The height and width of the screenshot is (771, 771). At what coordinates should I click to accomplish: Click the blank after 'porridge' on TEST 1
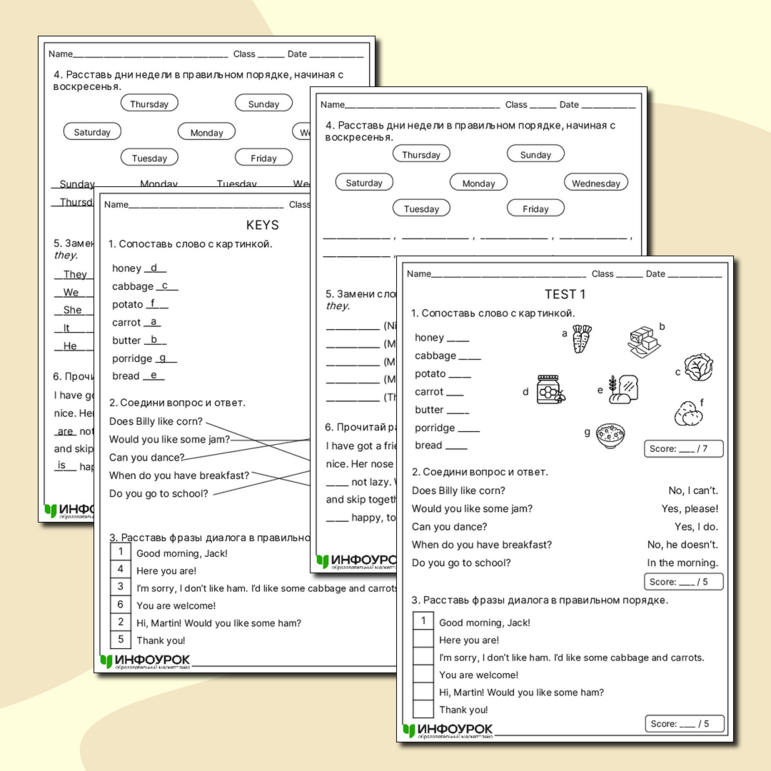click(469, 429)
